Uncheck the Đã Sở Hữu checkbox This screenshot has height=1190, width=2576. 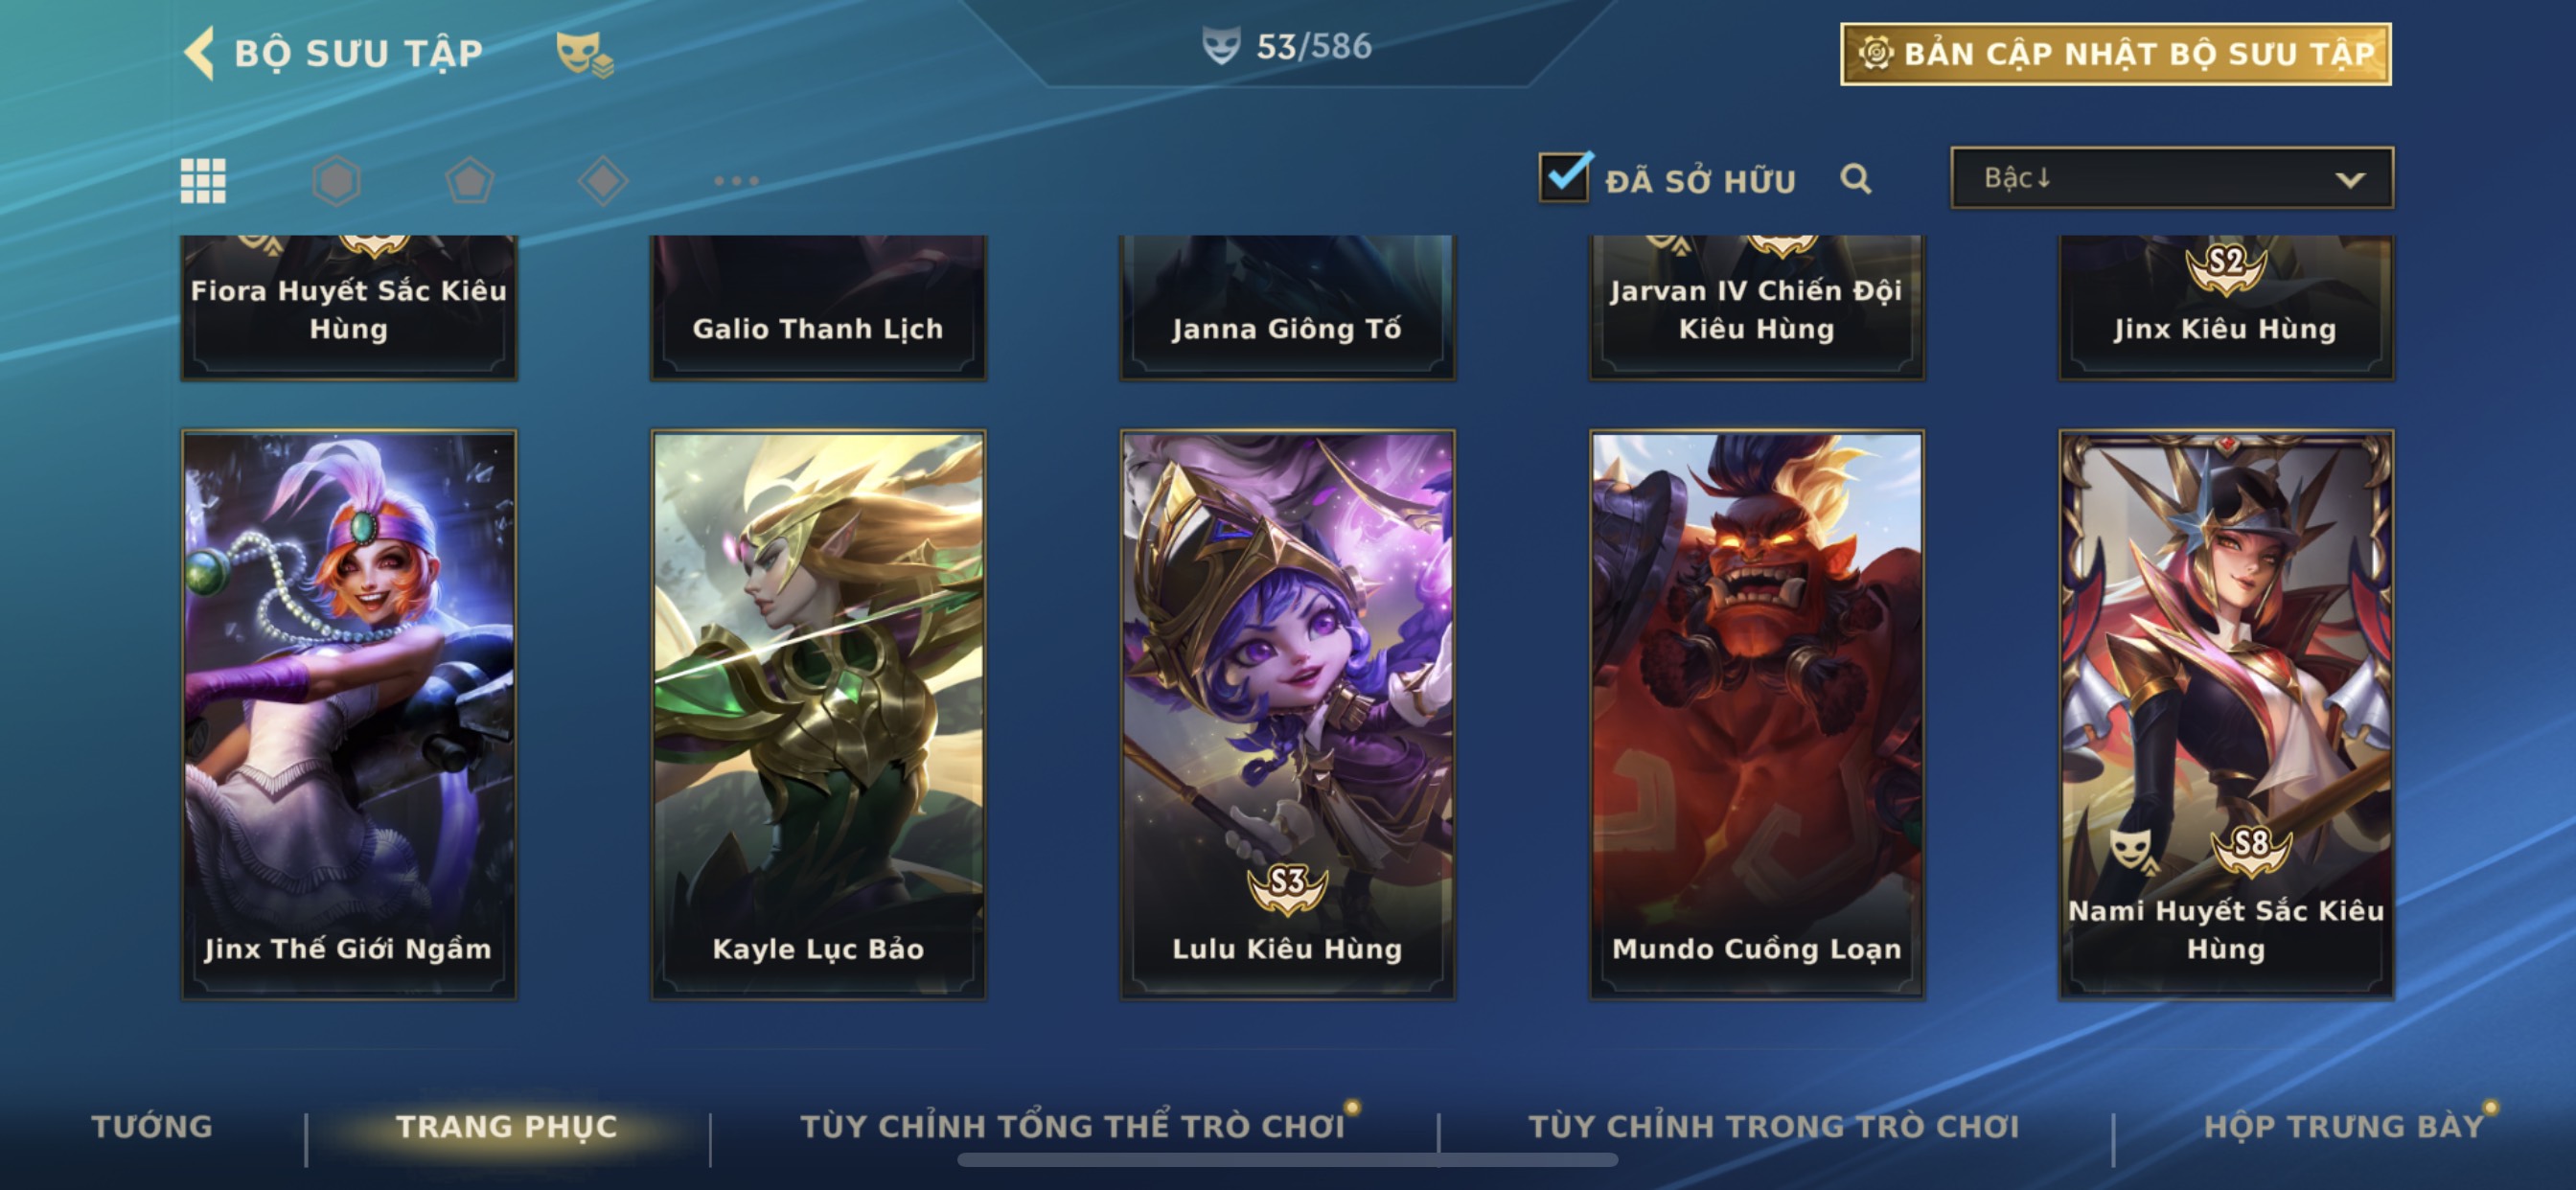[1565, 177]
